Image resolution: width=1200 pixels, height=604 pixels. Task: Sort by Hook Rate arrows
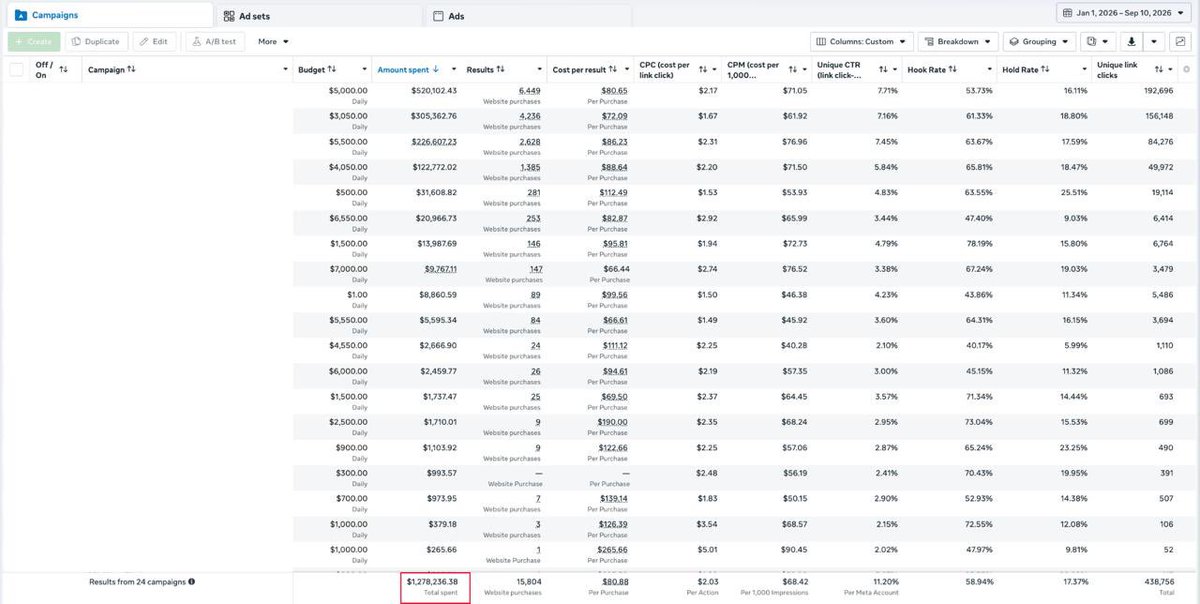click(x=953, y=69)
